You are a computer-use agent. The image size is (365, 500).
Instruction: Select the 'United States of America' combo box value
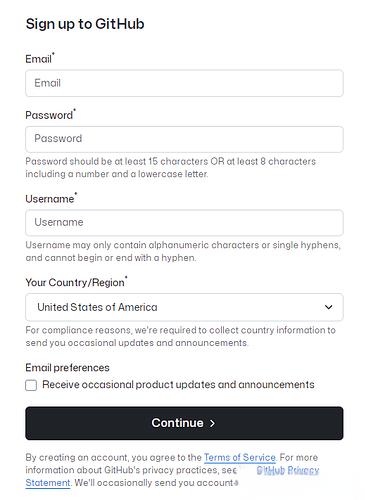97,307
